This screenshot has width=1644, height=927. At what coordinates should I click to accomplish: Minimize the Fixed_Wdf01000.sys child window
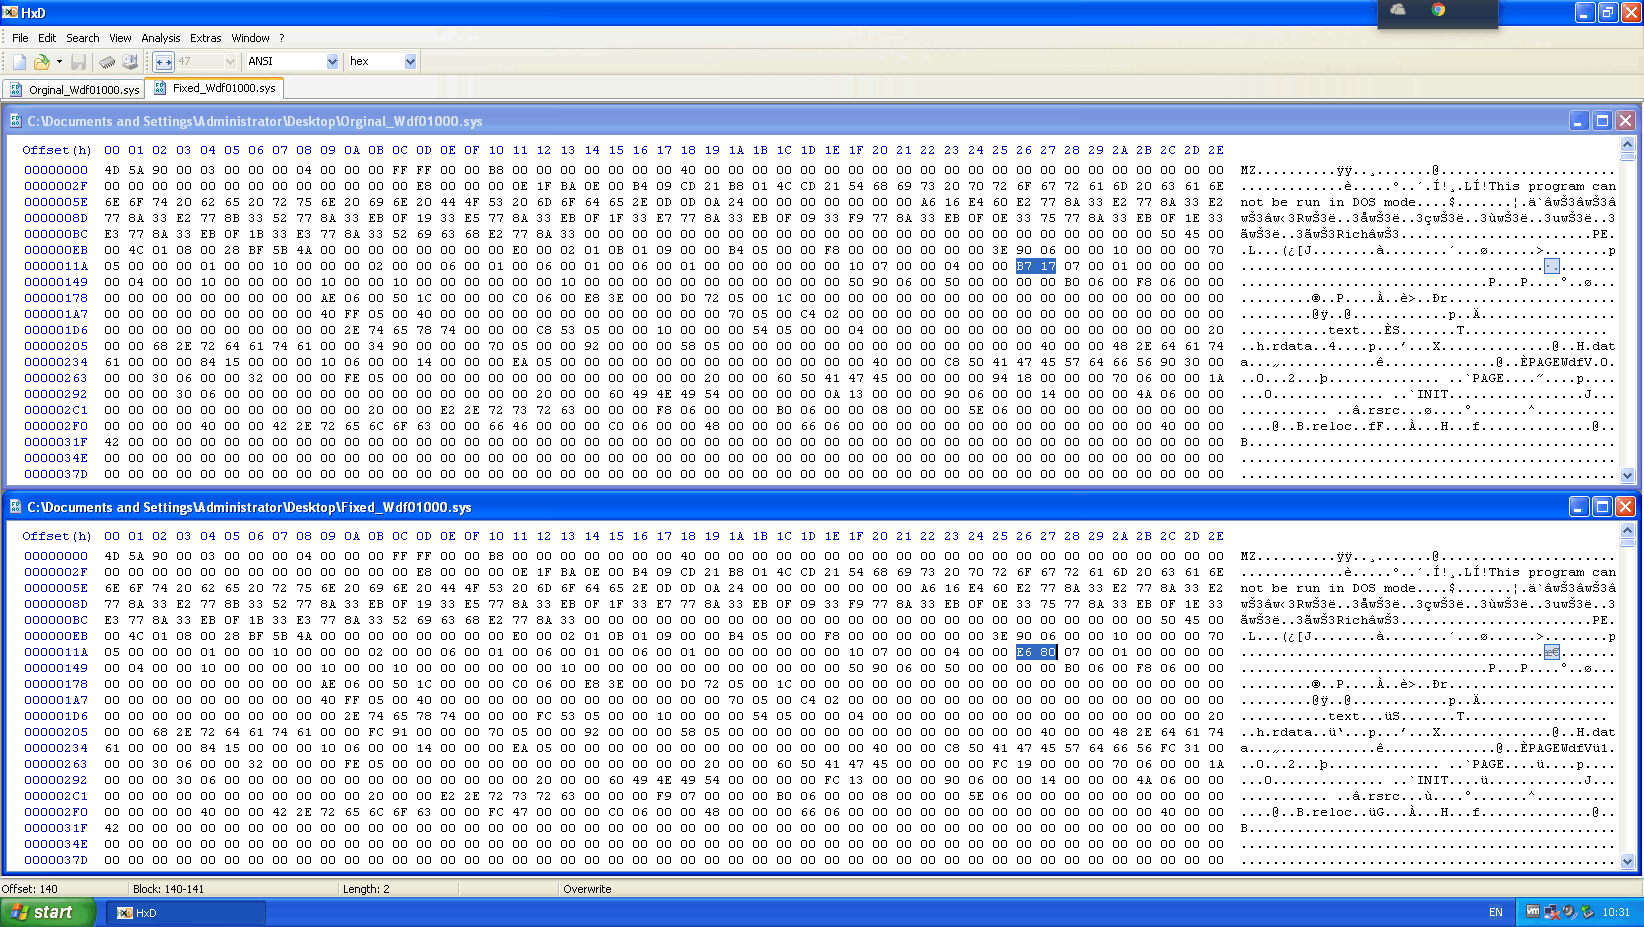pyautogui.click(x=1579, y=507)
